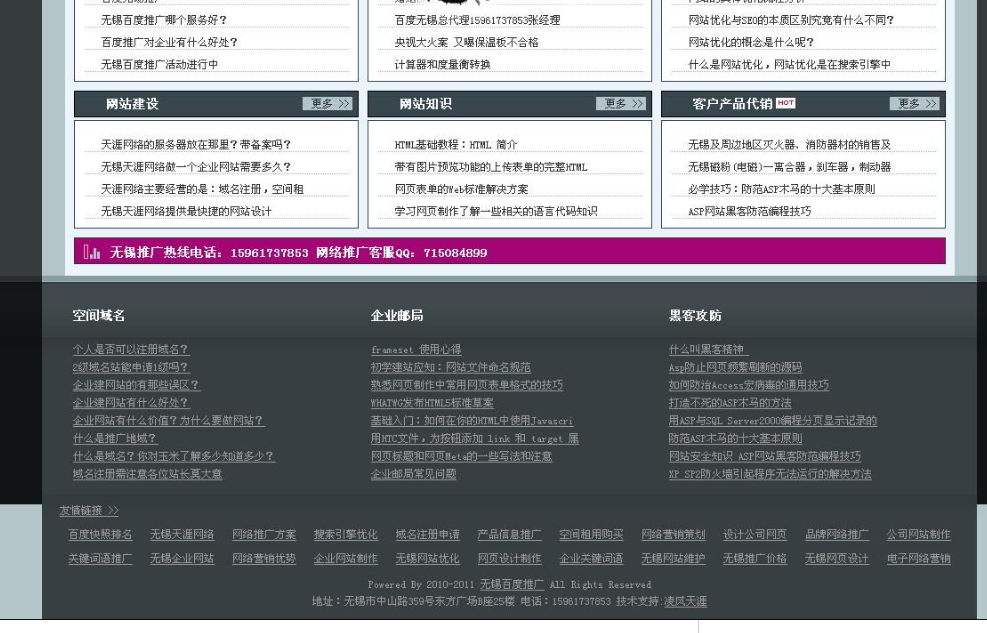Open footer link 企业建网站有什么好处？
The height and width of the screenshot is (633, 987).
[x=130, y=403]
